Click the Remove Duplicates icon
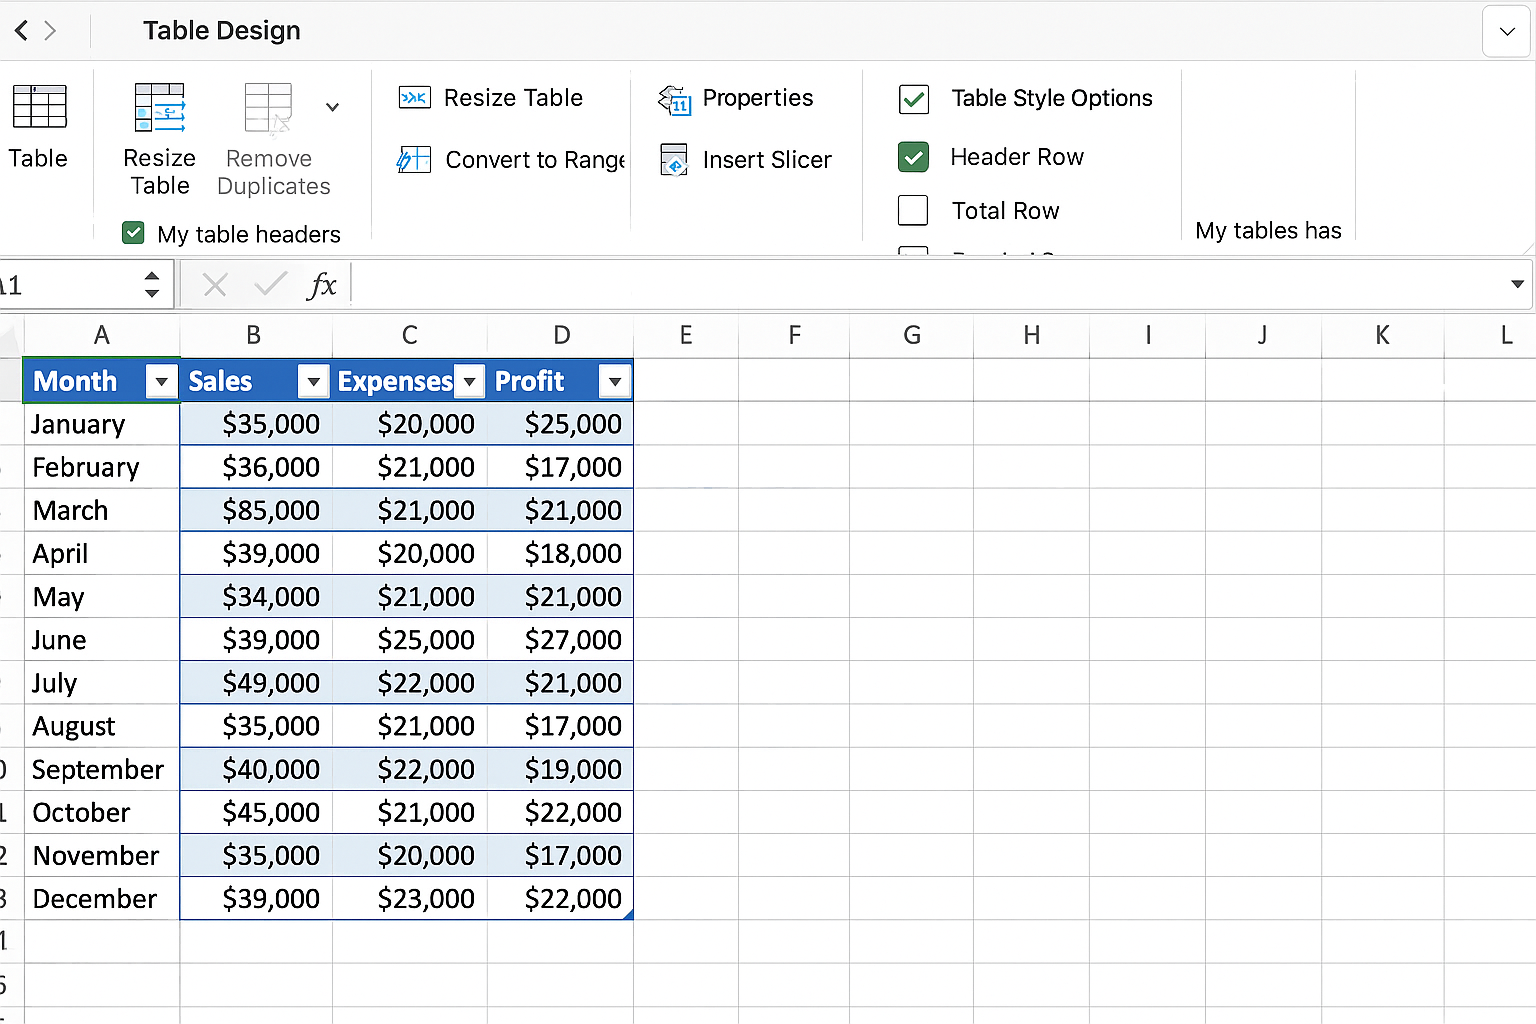Viewport: 1536px width, 1024px height. [x=269, y=108]
